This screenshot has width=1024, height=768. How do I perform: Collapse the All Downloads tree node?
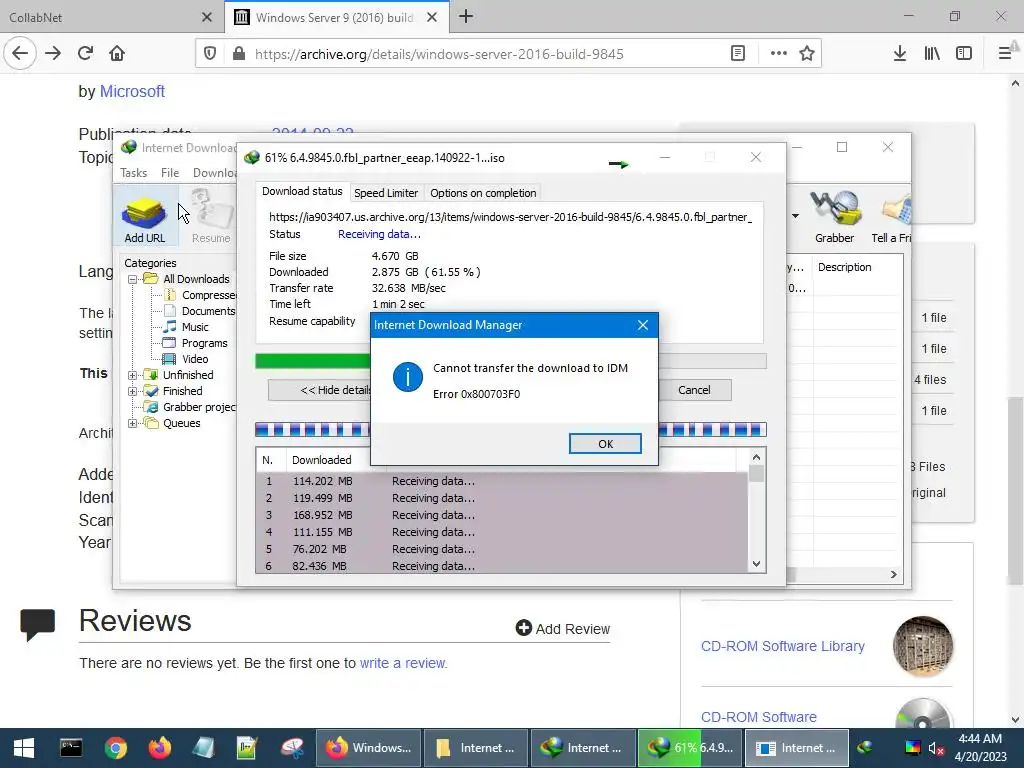pos(133,280)
